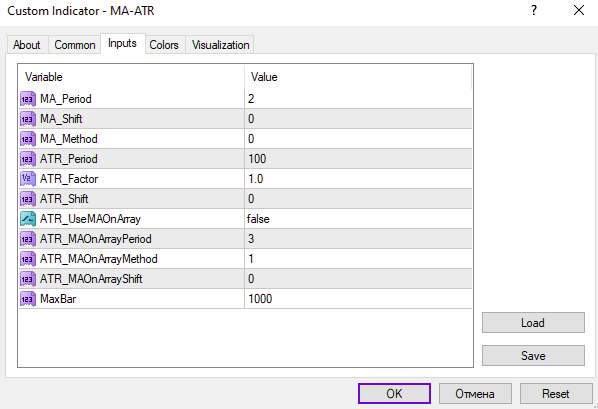Viewport: 598px width, 409px height.
Task: Select the integer icon next to MA_Shift
Action: tap(27, 119)
